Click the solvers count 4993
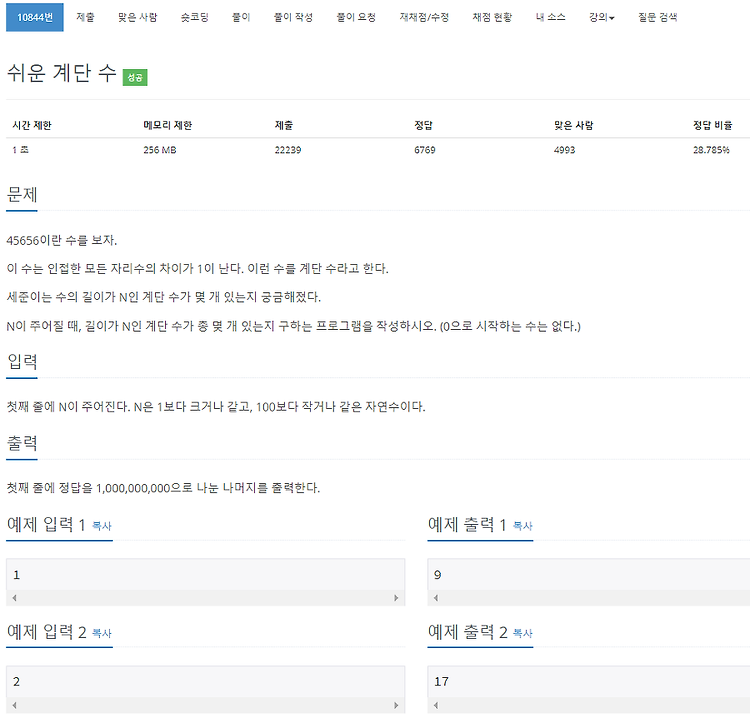750x718 pixels. click(564, 150)
